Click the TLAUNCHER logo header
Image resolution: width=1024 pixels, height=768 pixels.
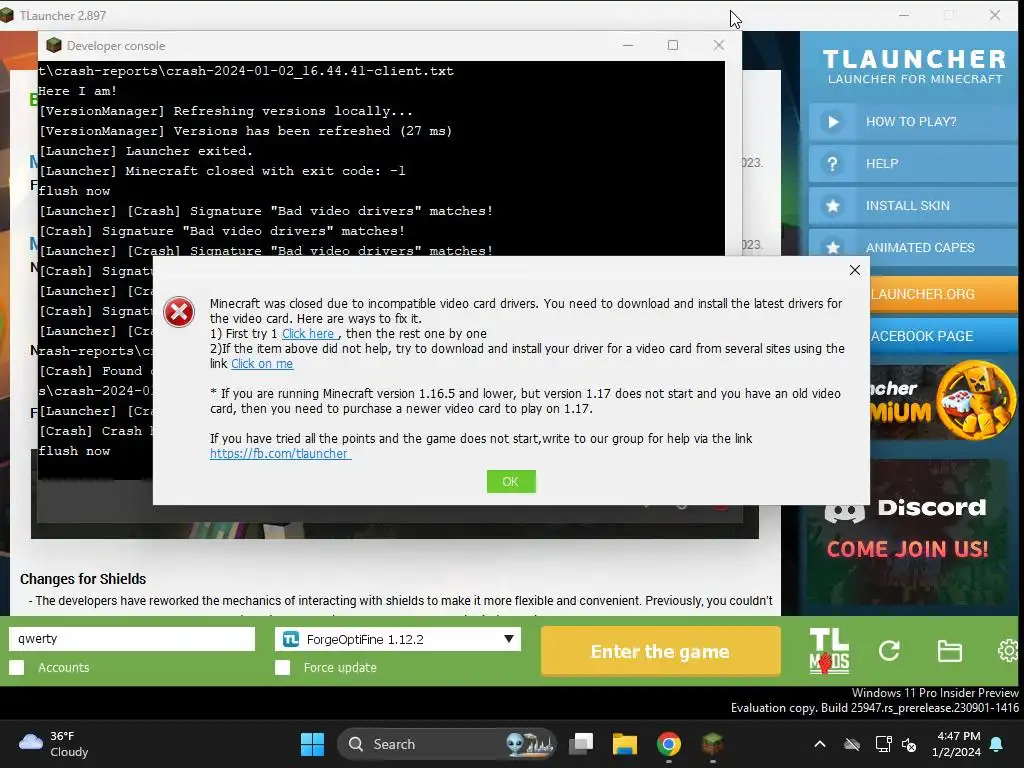click(x=914, y=66)
